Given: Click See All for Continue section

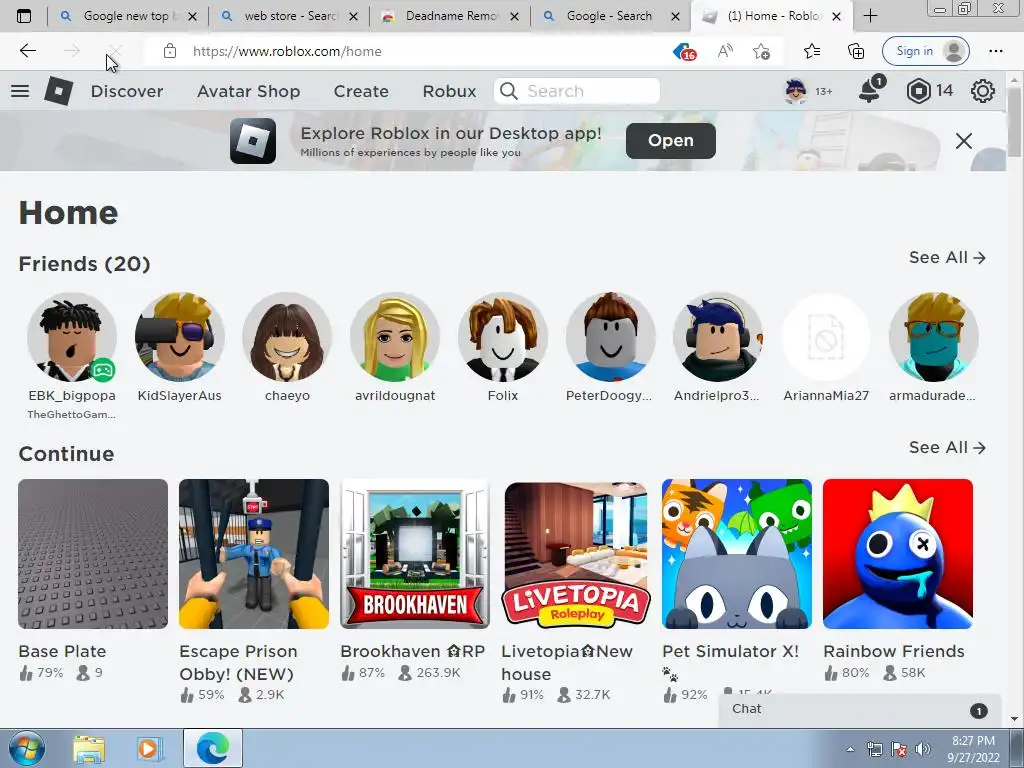Looking at the screenshot, I should point(948,447).
